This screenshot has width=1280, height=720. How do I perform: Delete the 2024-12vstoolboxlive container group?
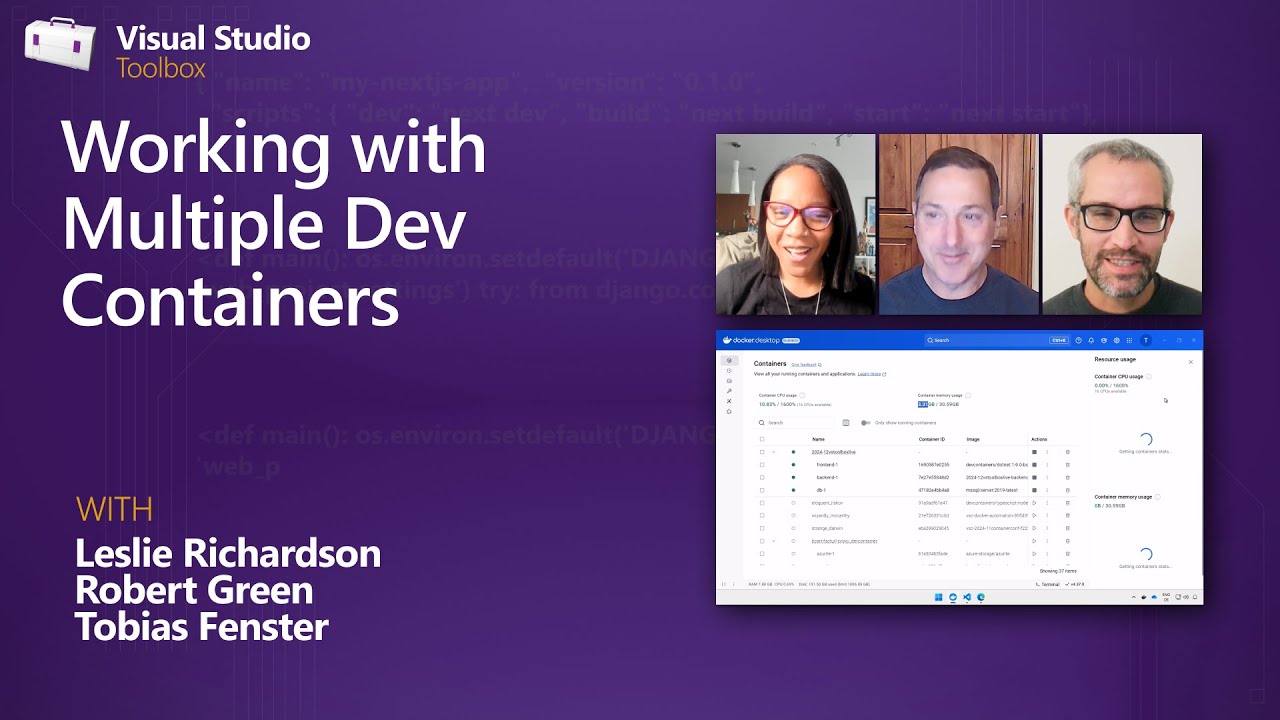[x=1067, y=452]
